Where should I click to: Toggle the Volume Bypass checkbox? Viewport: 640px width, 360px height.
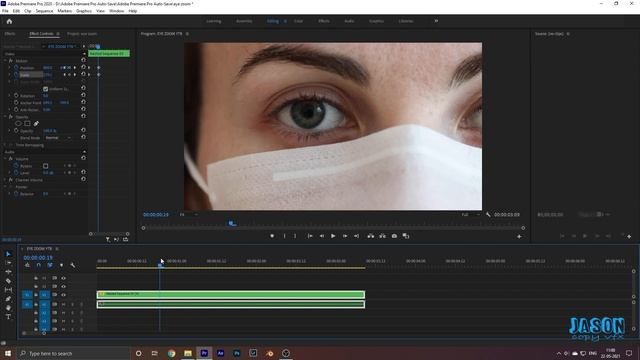pos(45,166)
